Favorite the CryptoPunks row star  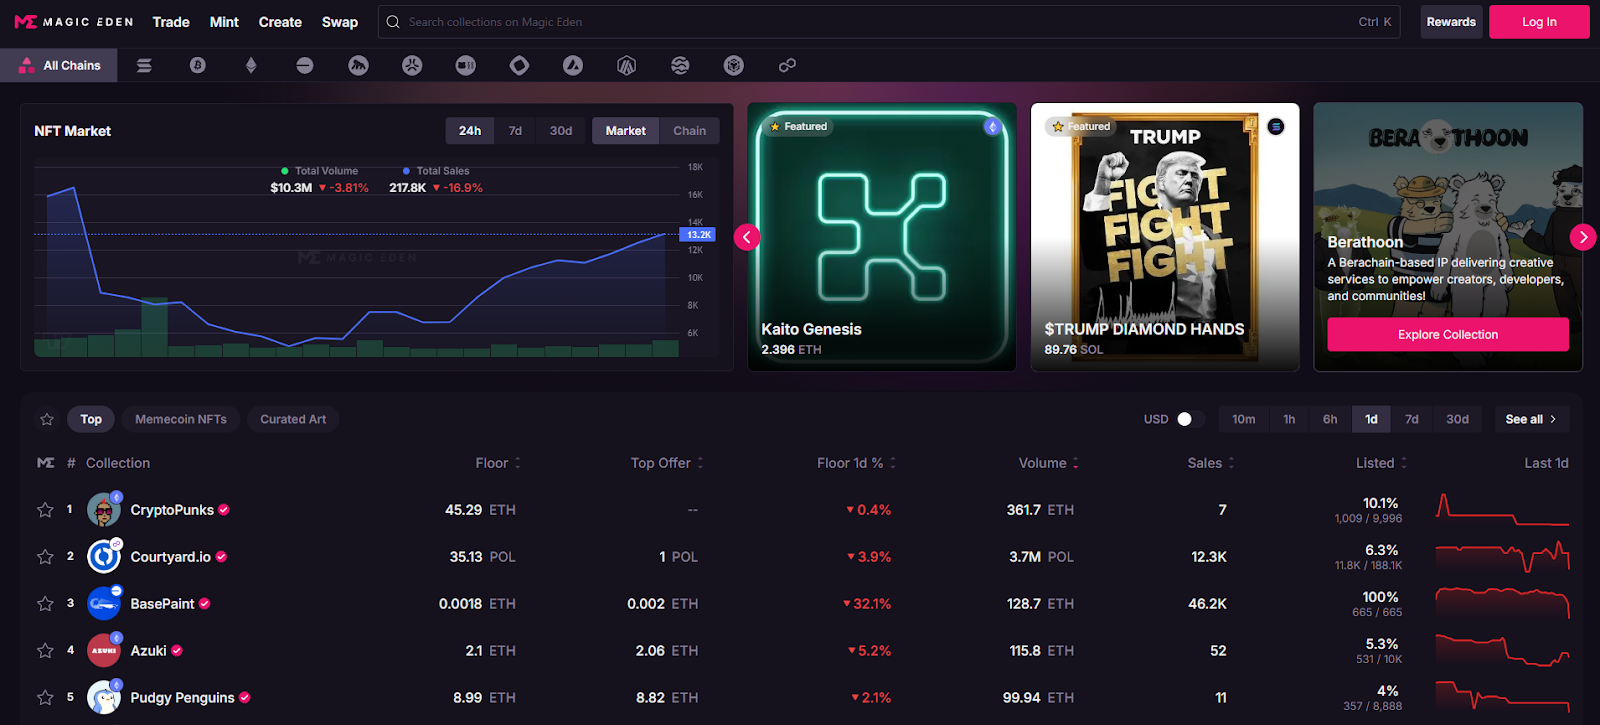click(x=45, y=510)
